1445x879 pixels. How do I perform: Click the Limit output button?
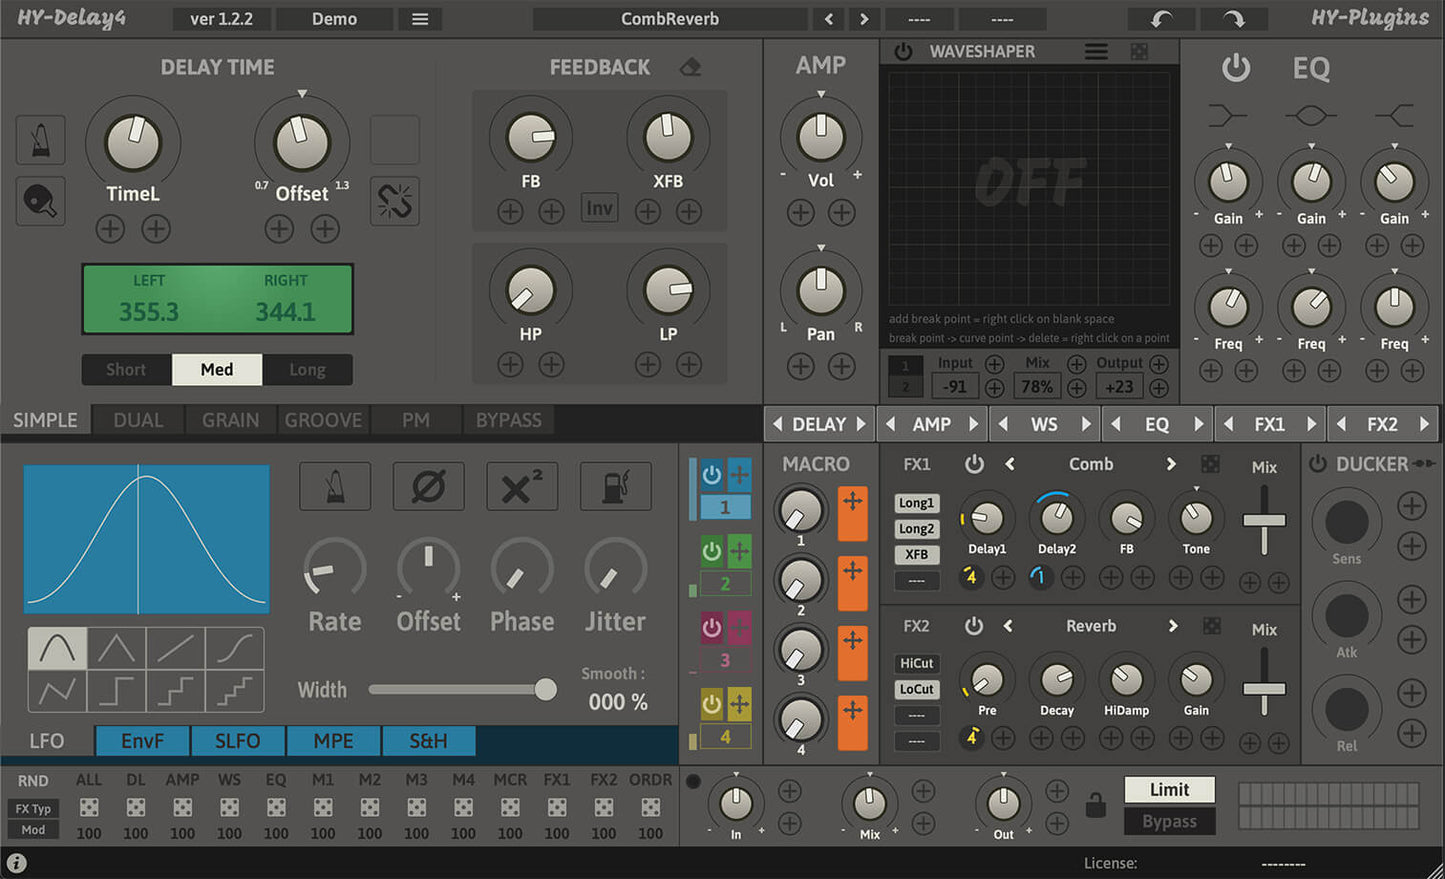[1169, 789]
